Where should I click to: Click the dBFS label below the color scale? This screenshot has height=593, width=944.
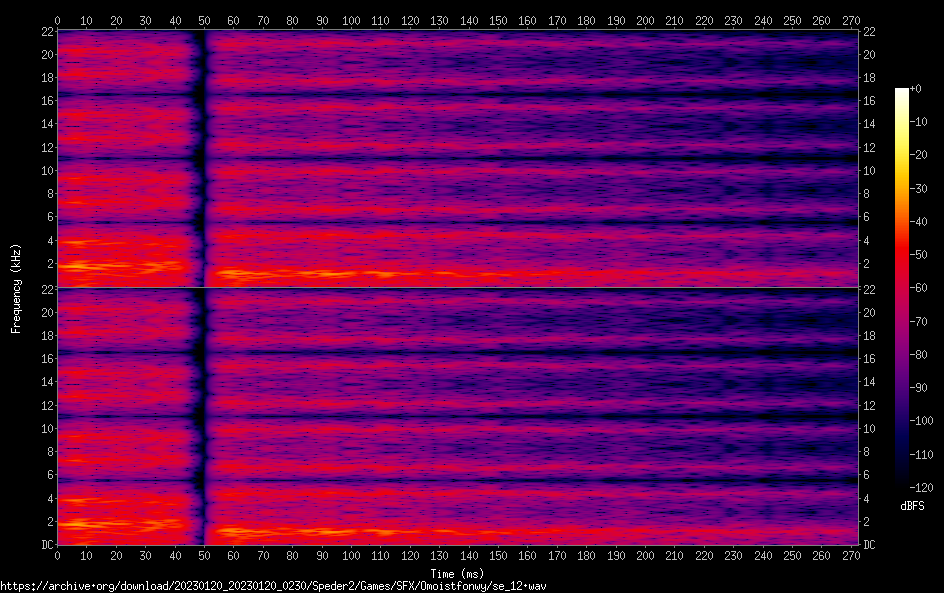click(911, 507)
